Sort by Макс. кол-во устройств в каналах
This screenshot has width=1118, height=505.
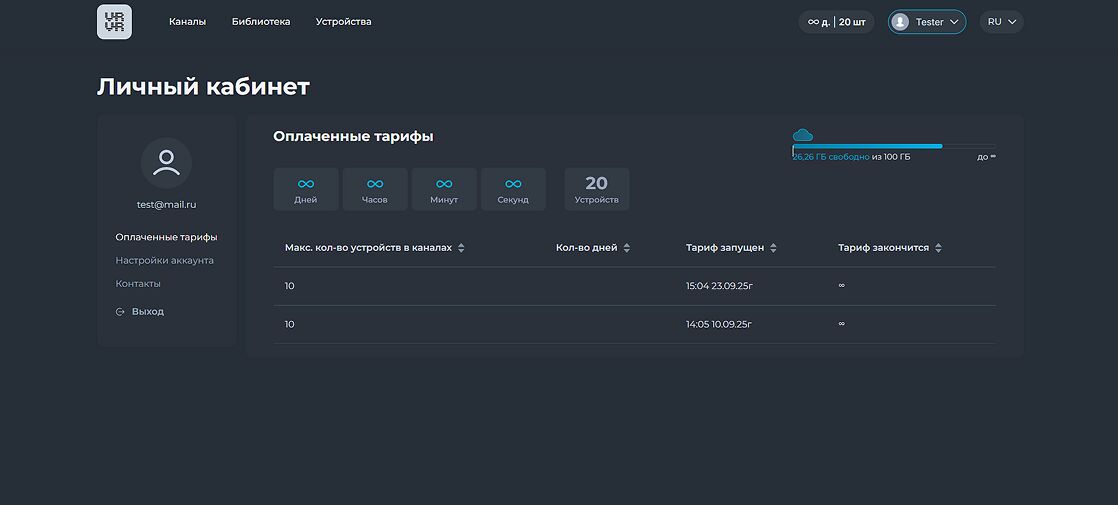point(461,248)
